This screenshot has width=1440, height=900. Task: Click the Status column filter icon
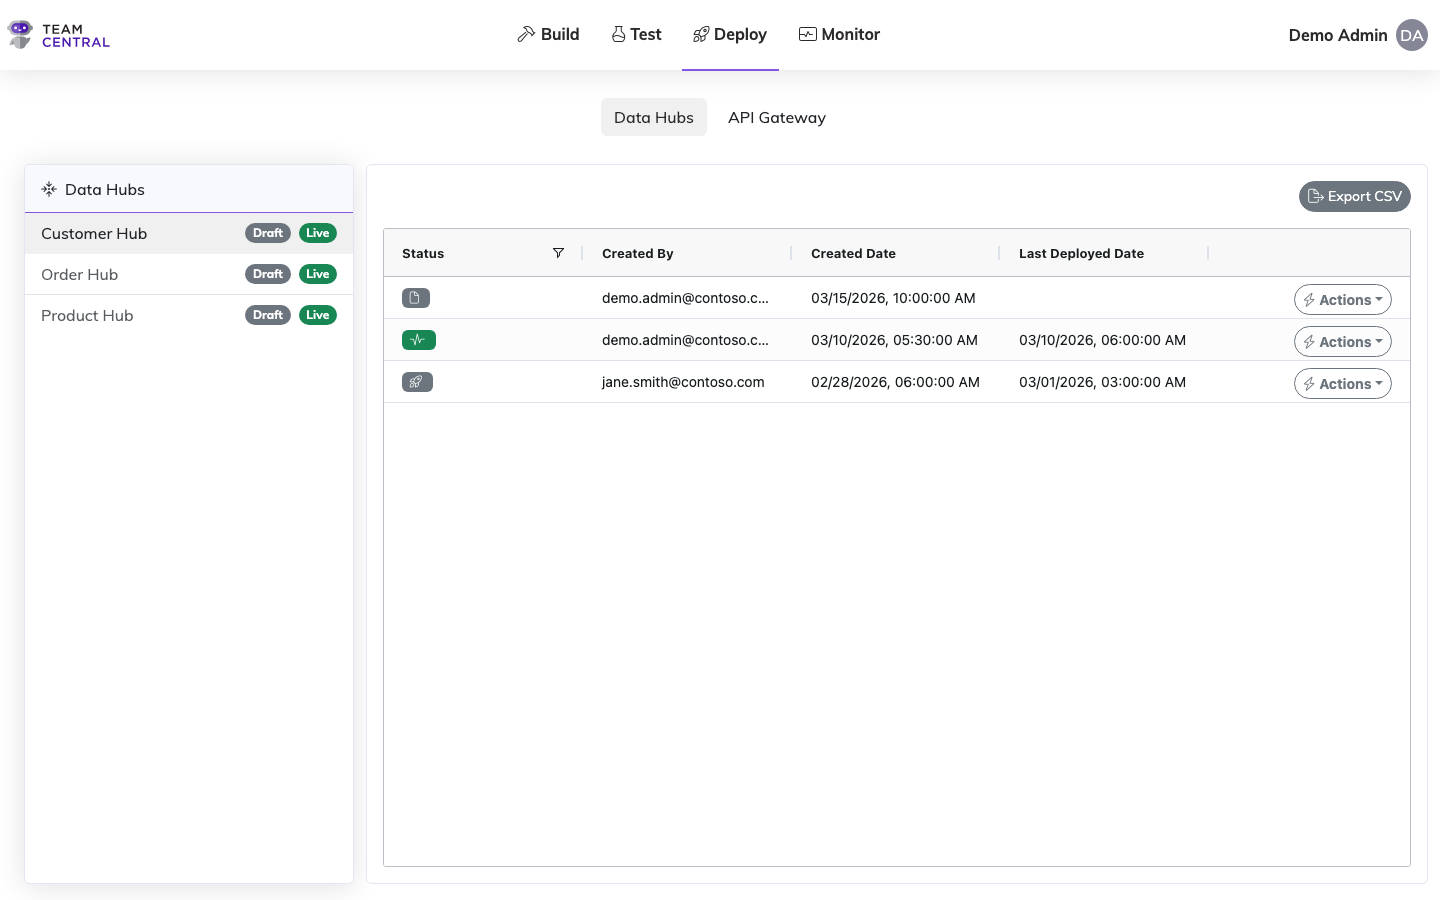tap(559, 253)
